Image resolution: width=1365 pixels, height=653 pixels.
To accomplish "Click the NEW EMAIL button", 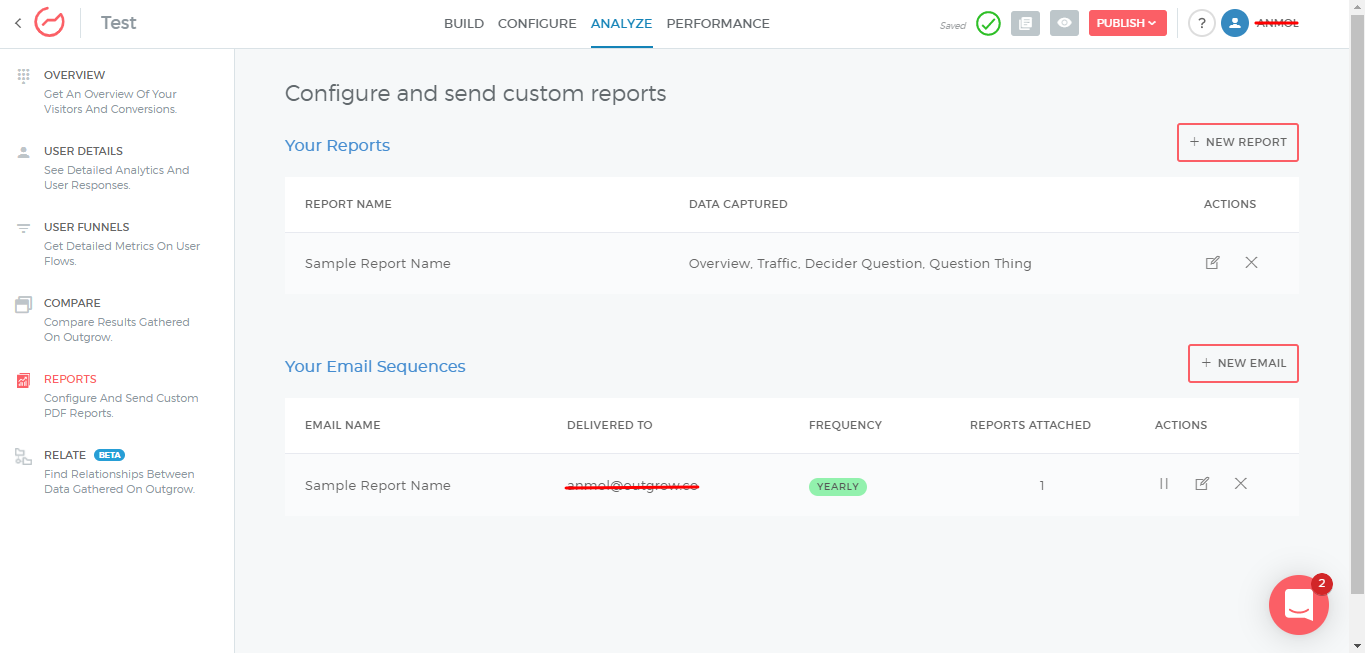I will tap(1243, 363).
